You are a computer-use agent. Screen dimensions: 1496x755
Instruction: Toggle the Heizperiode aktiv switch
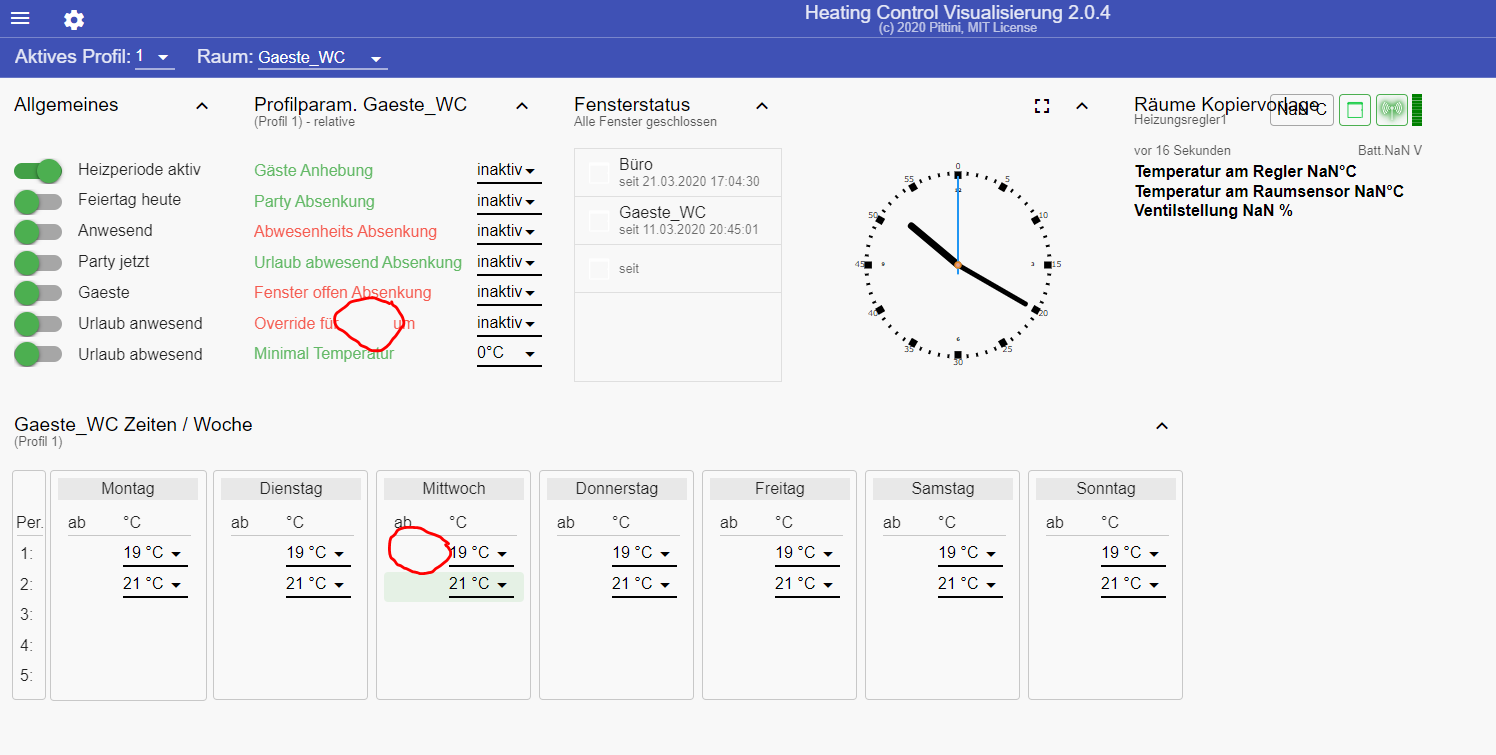[38, 171]
